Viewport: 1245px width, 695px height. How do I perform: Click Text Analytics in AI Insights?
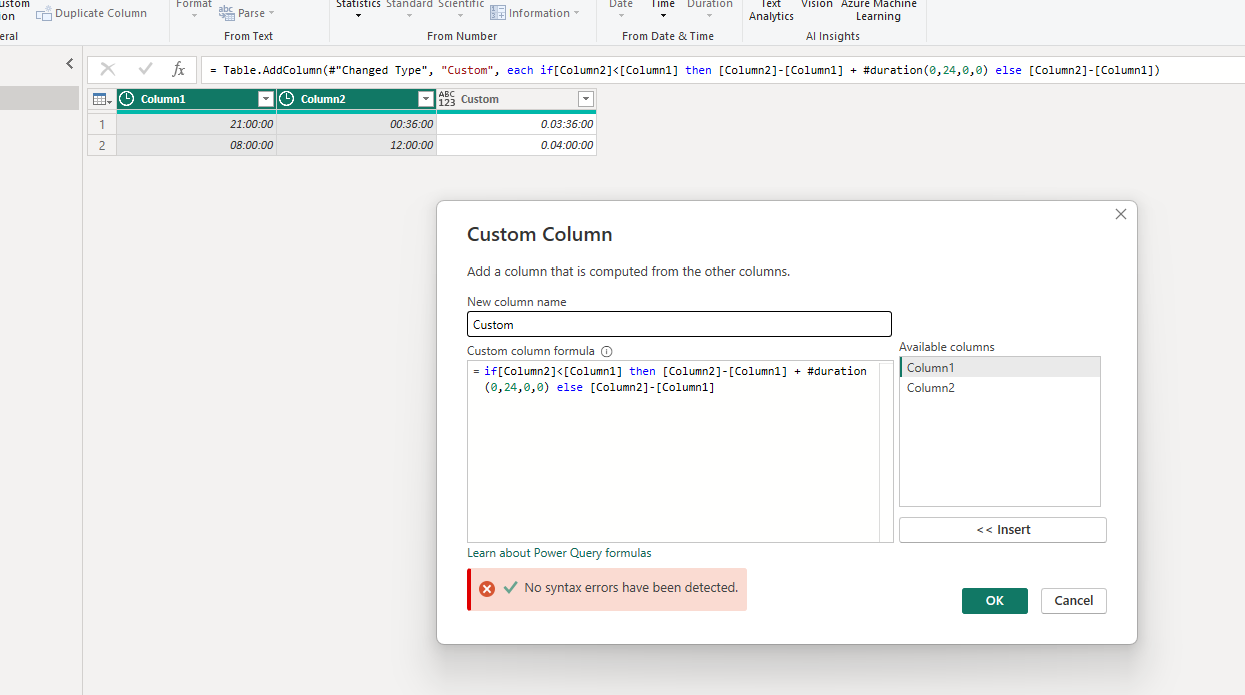[771, 10]
